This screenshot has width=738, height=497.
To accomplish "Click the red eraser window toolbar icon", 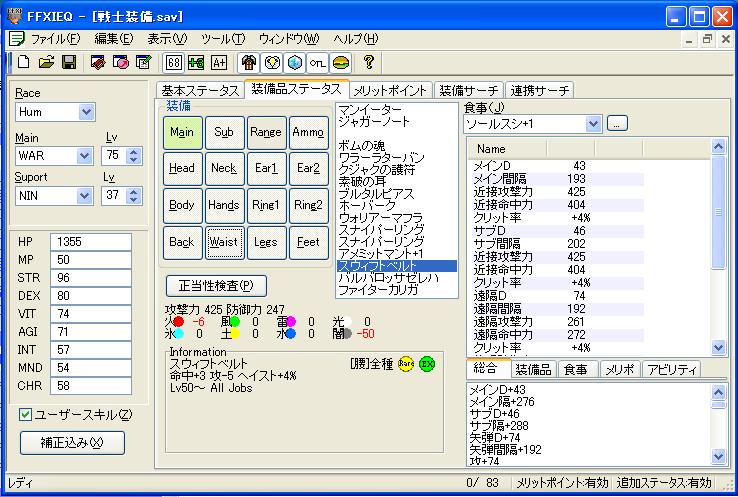I will point(98,62).
